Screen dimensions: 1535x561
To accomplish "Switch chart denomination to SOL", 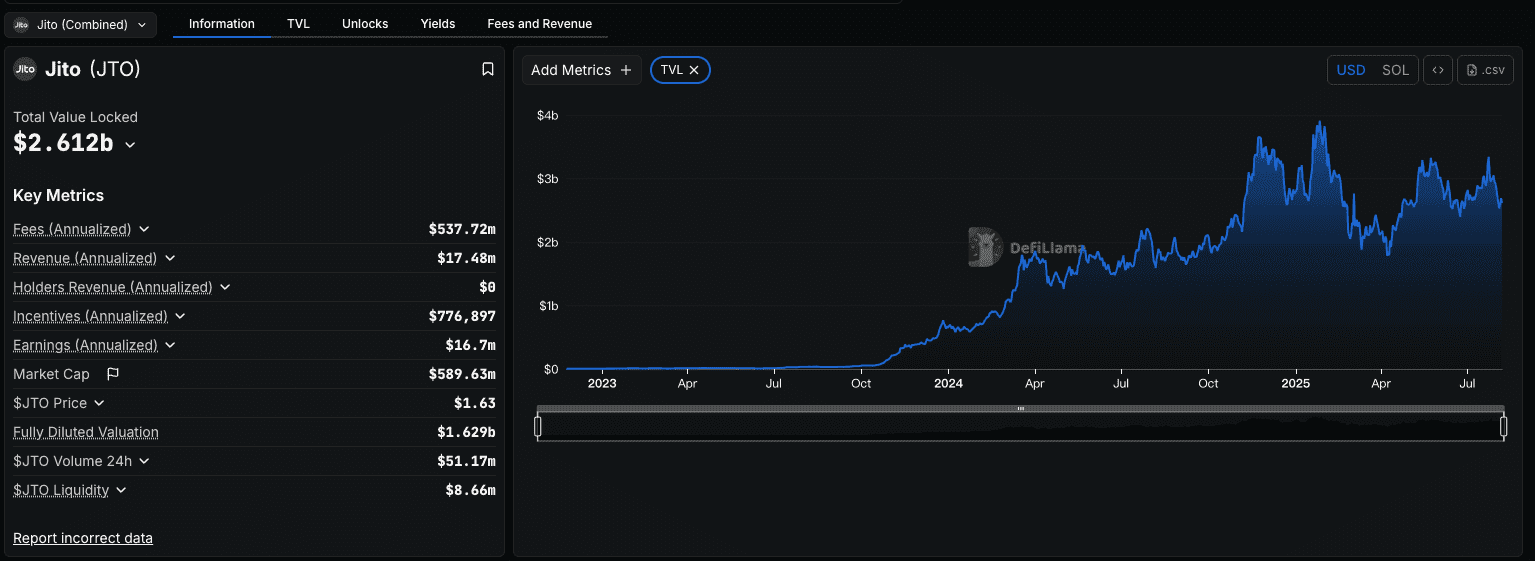I will pos(1395,70).
